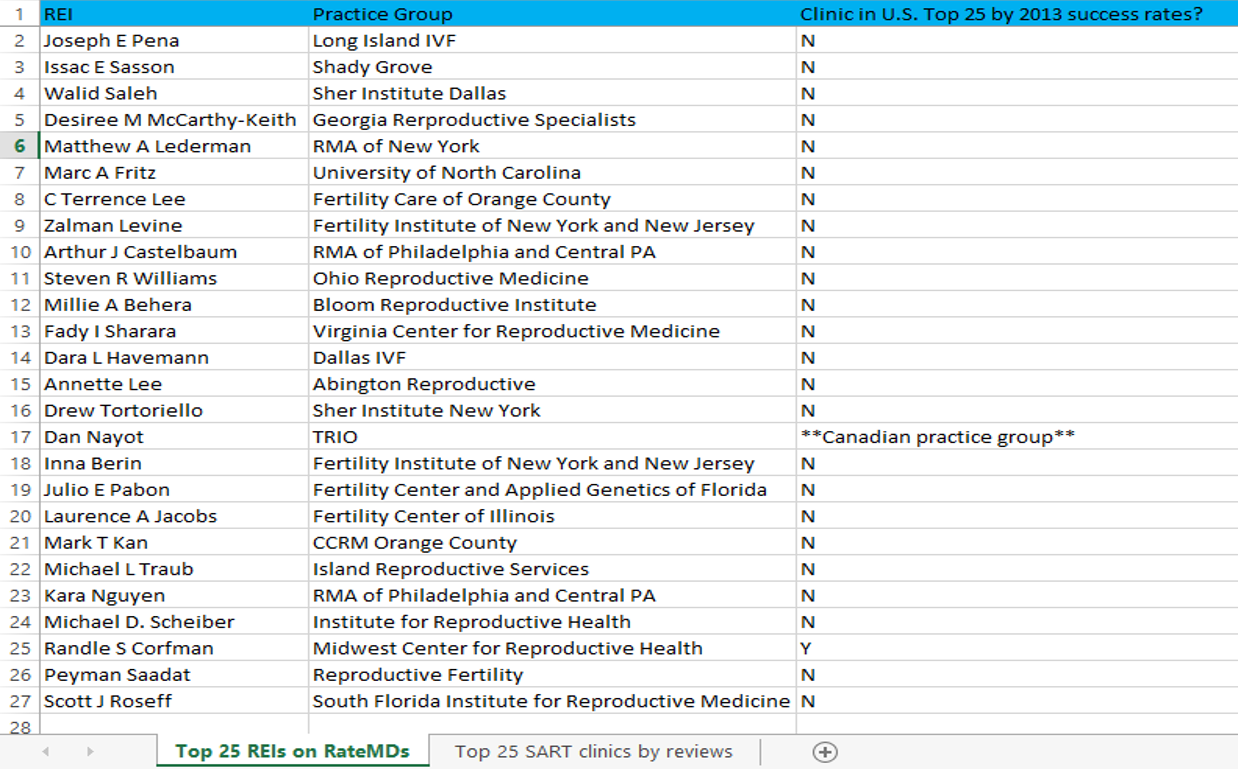This screenshot has width=1238, height=770.
Task: Click cell Shady Grove
Action: point(552,67)
